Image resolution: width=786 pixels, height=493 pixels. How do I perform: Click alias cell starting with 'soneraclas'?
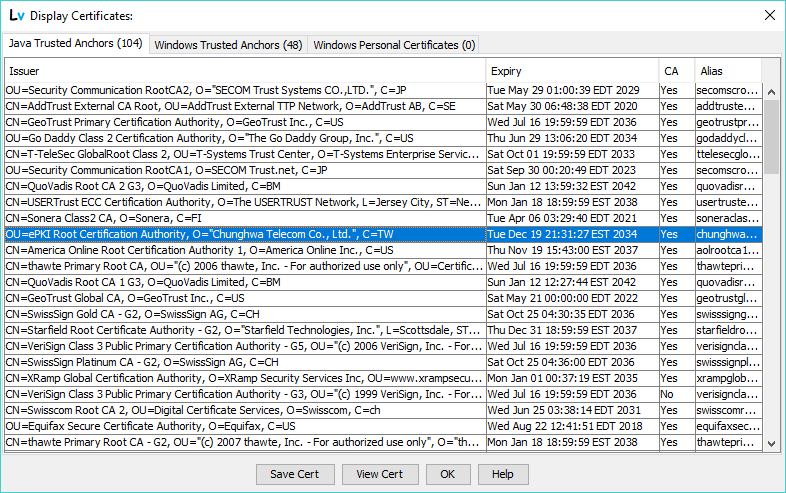pyautogui.click(x=728, y=219)
